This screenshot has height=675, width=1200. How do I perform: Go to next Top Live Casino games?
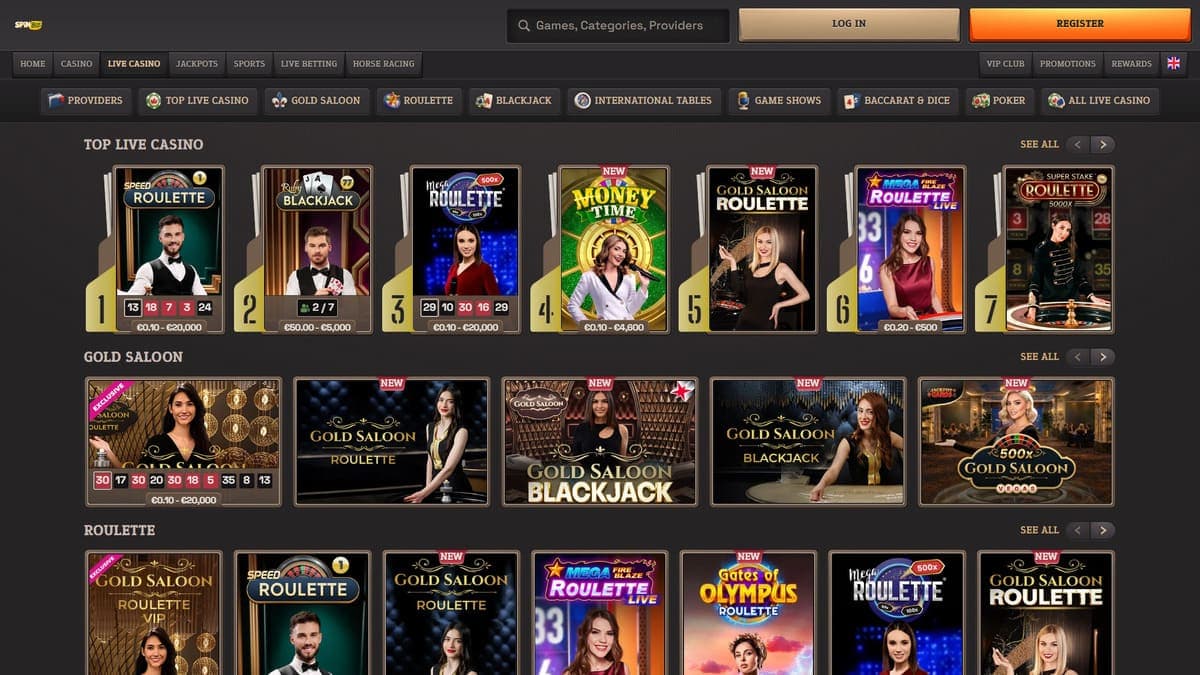tap(1103, 144)
